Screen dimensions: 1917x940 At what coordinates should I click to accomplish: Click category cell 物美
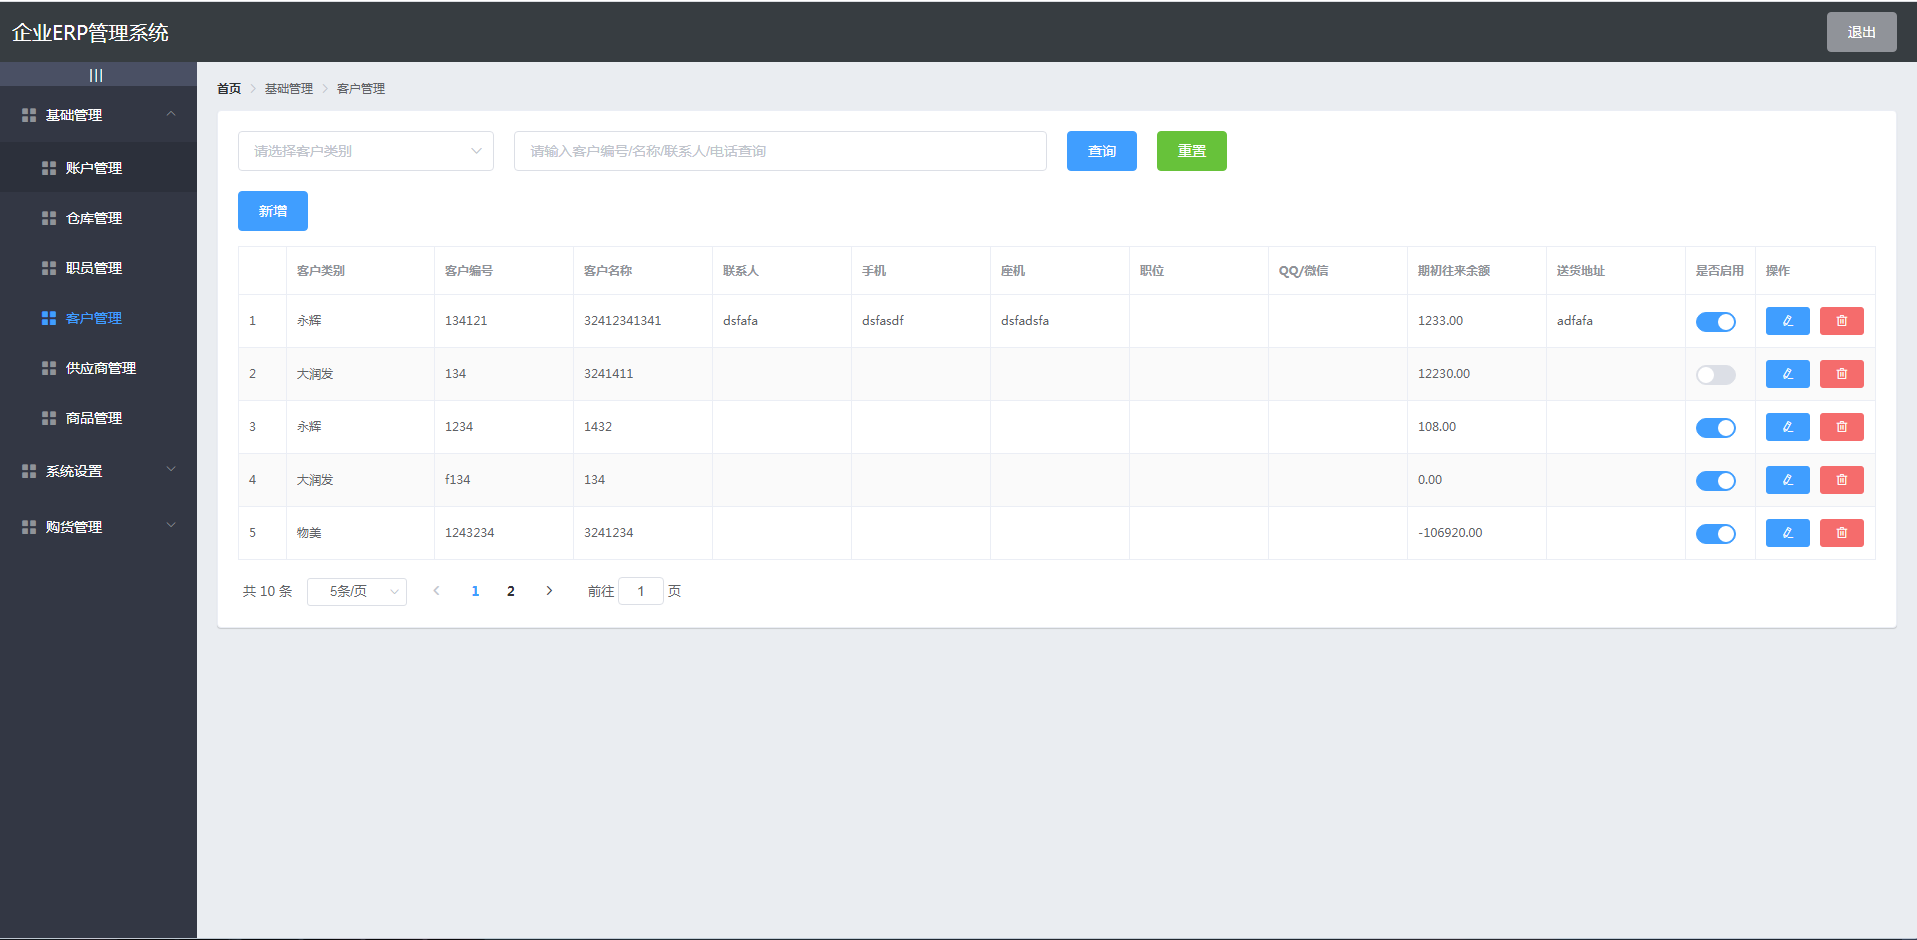point(309,533)
